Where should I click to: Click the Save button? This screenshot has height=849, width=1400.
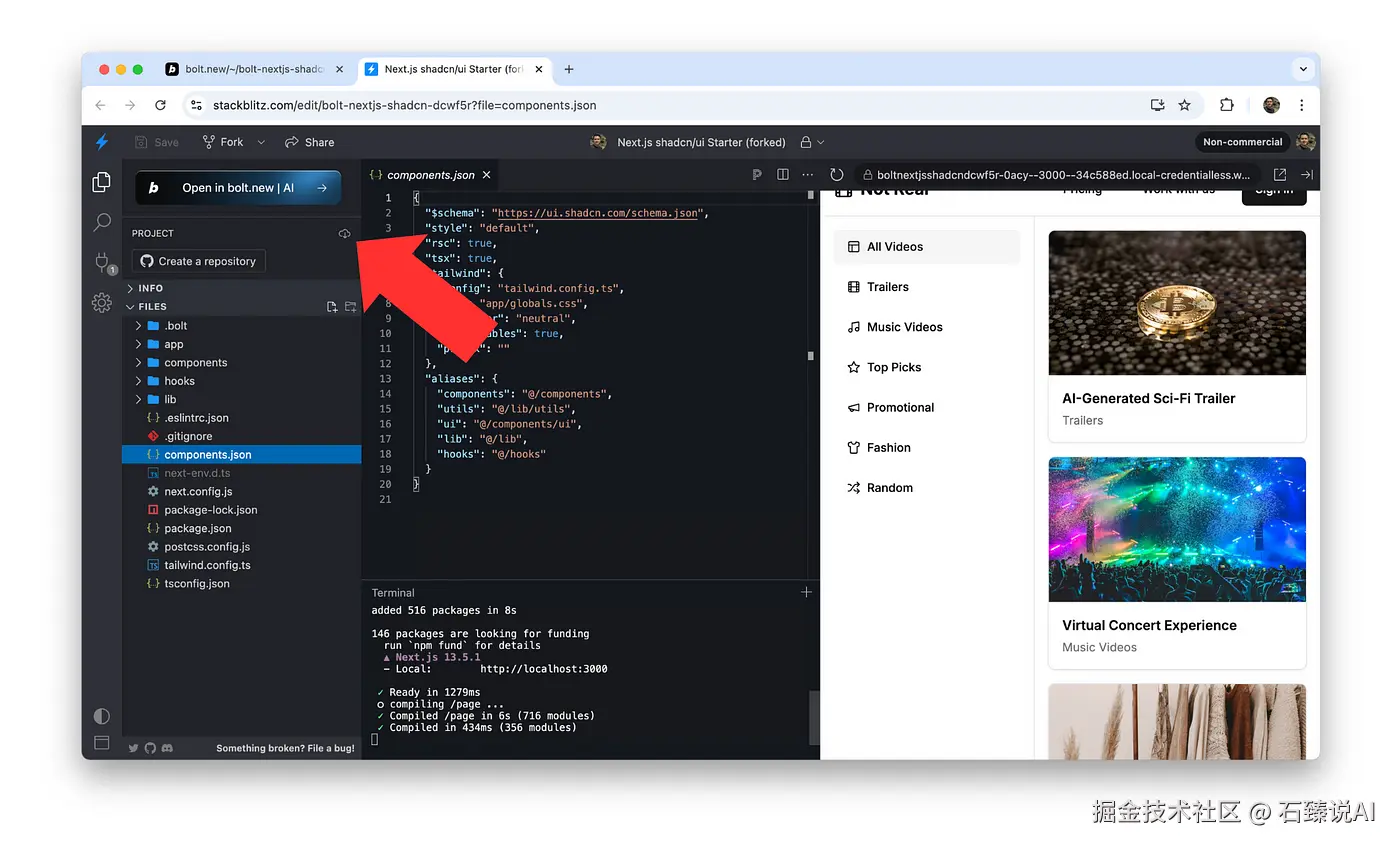(x=156, y=142)
